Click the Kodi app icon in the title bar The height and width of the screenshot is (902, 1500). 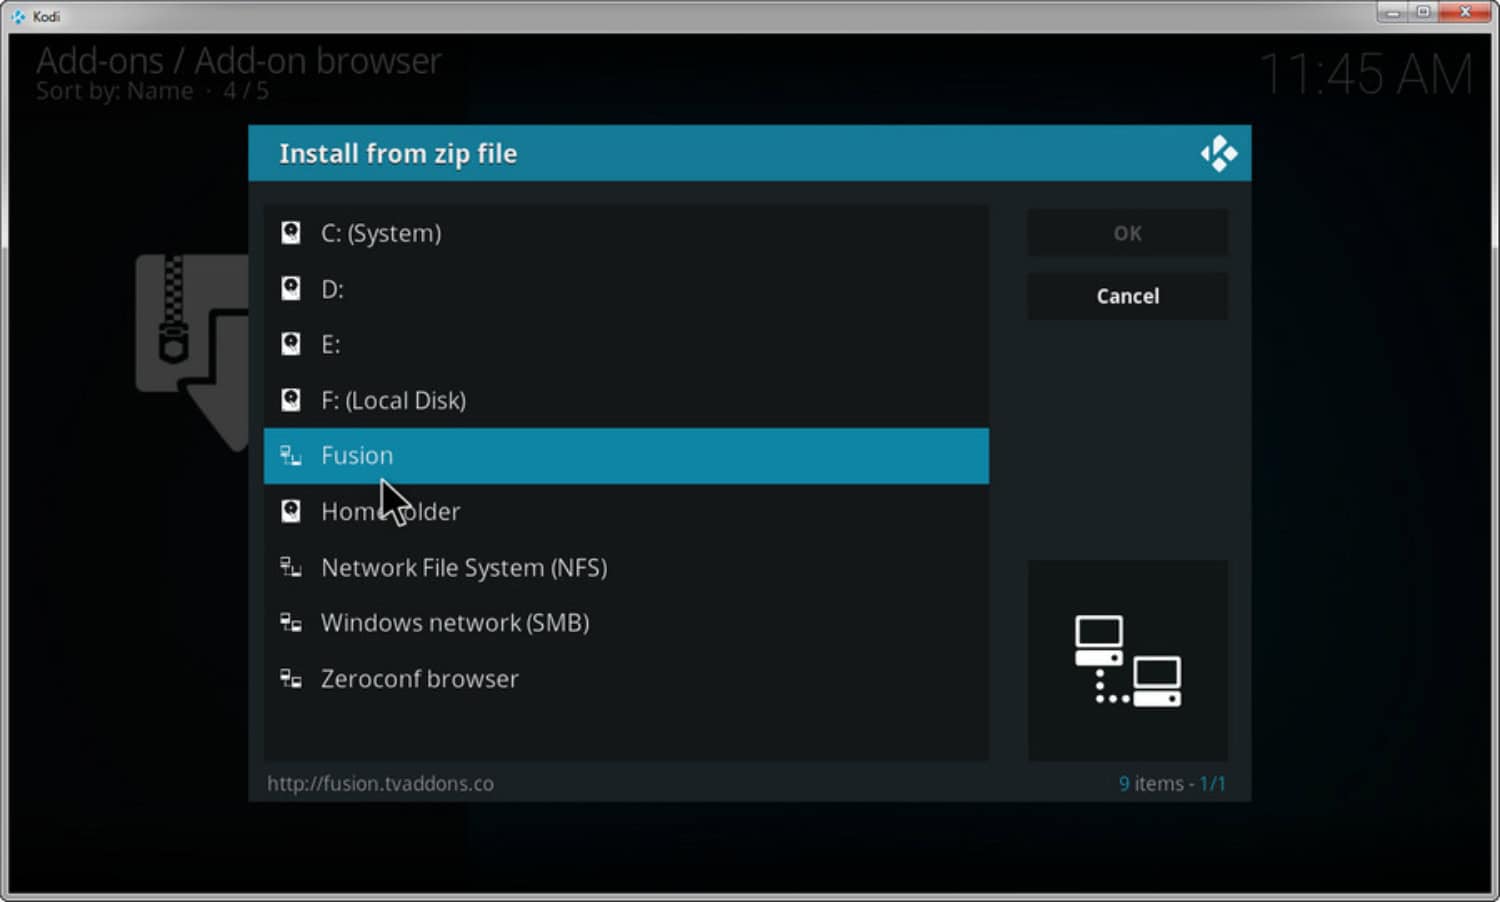coord(18,16)
